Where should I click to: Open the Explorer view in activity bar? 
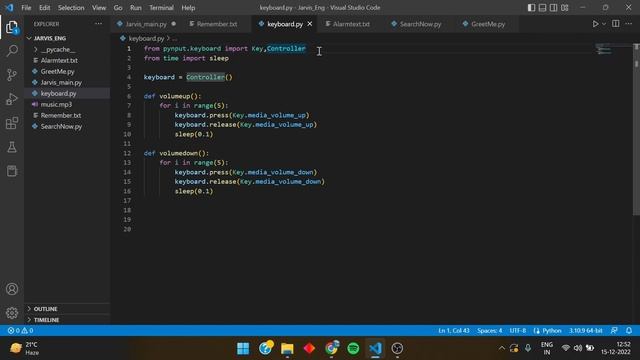tap(12, 27)
